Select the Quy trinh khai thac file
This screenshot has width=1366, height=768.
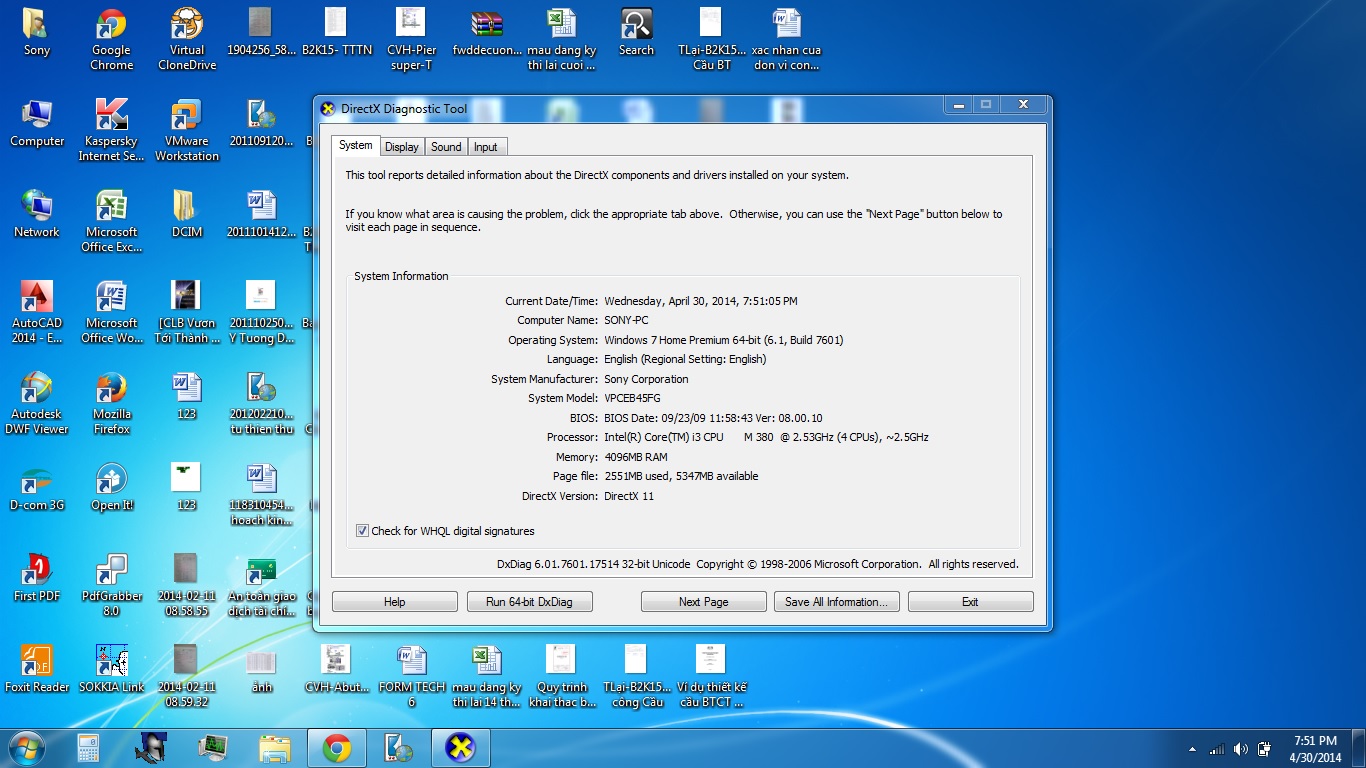pyautogui.click(x=561, y=676)
